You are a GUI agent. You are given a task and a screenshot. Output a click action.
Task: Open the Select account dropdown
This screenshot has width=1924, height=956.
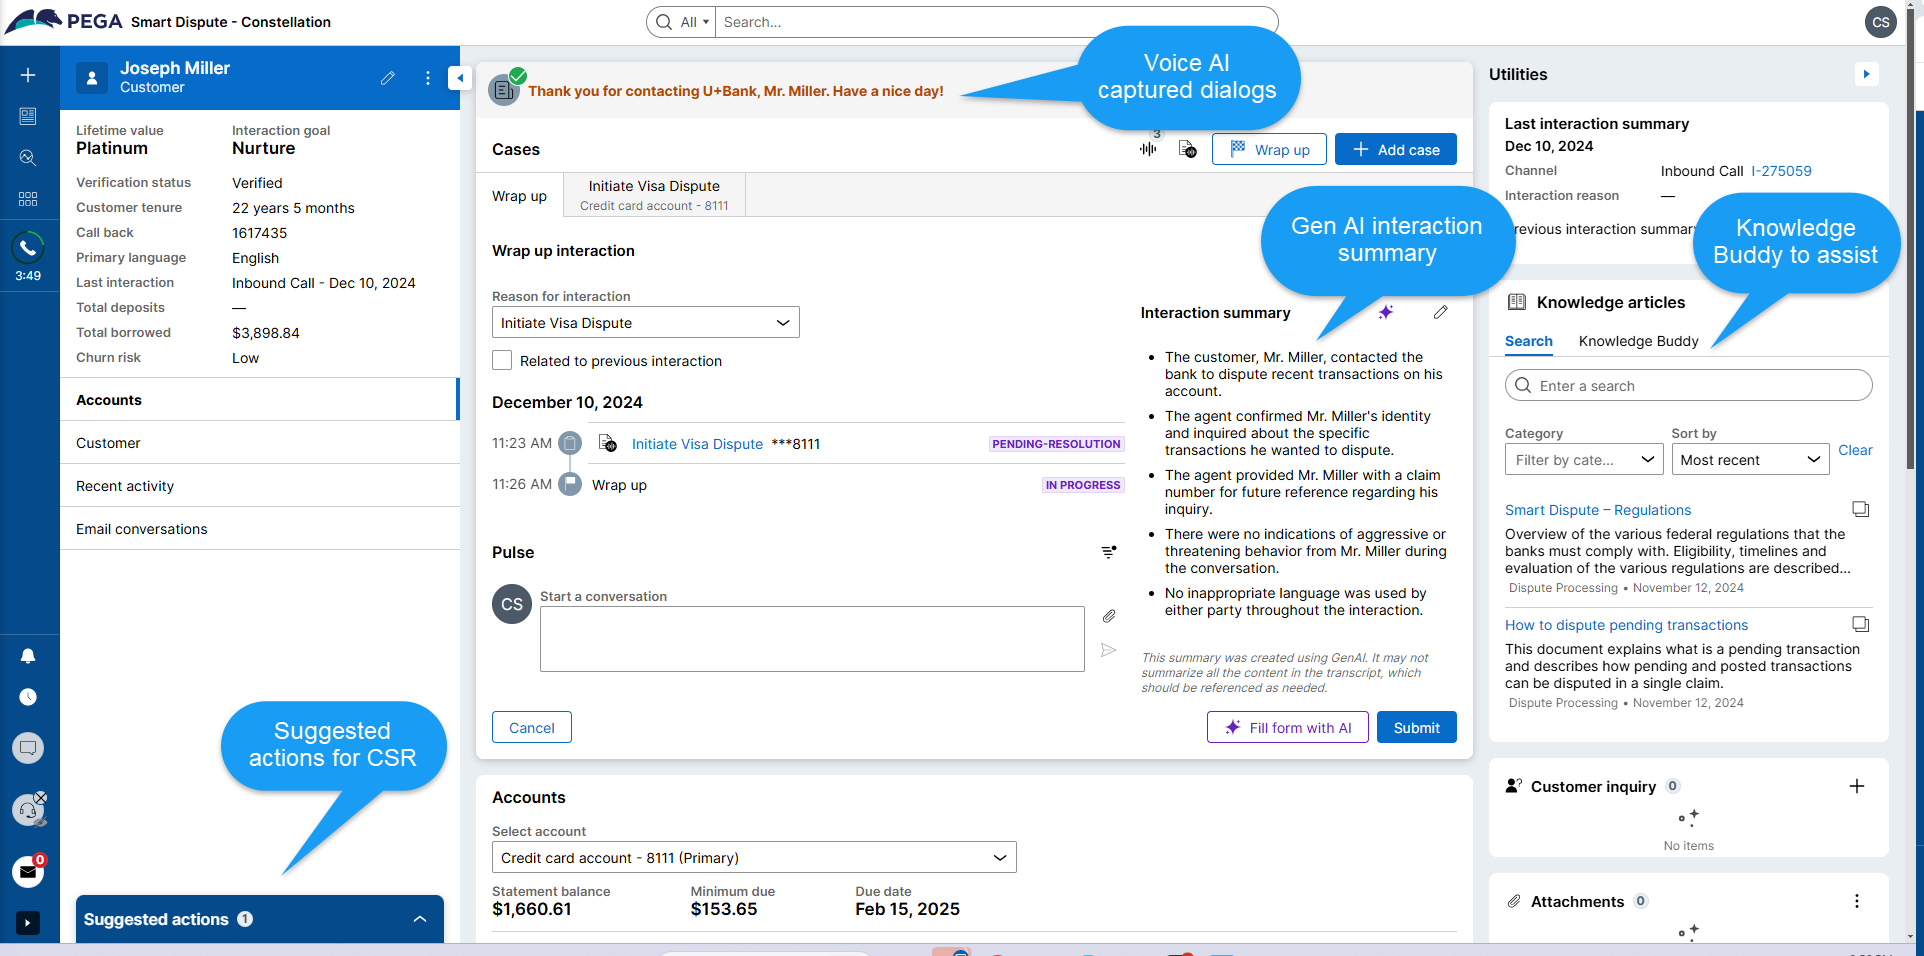tap(753, 858)
